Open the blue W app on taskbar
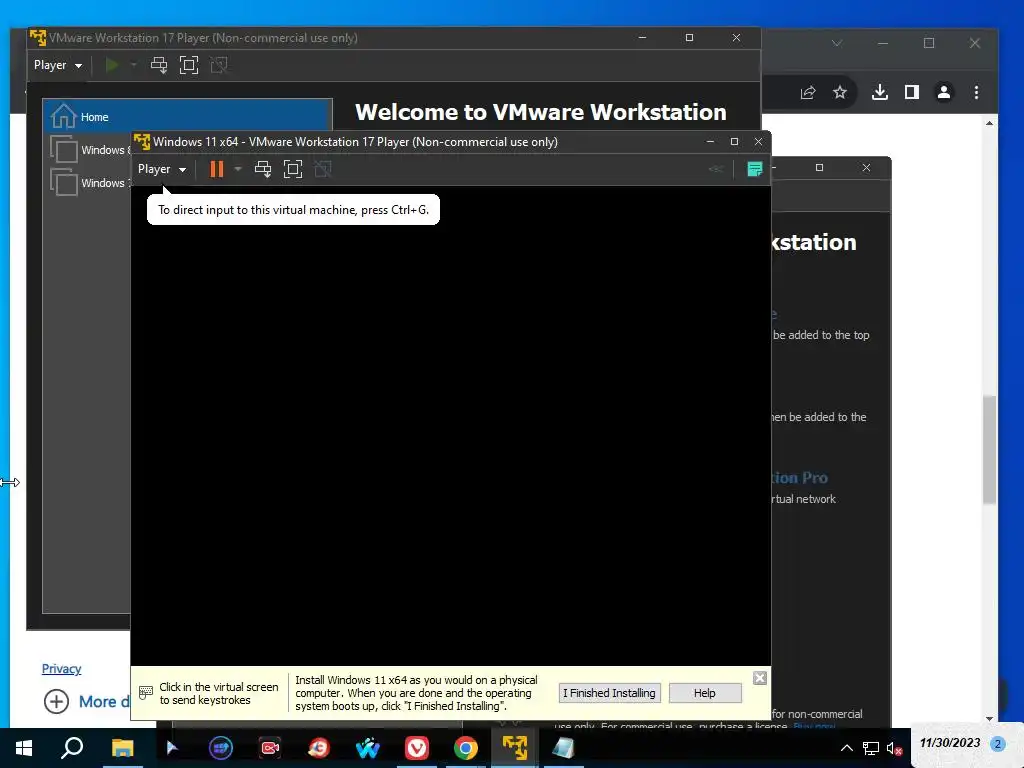This screenshot has width=1024, height=768. [x=368, y=748]
